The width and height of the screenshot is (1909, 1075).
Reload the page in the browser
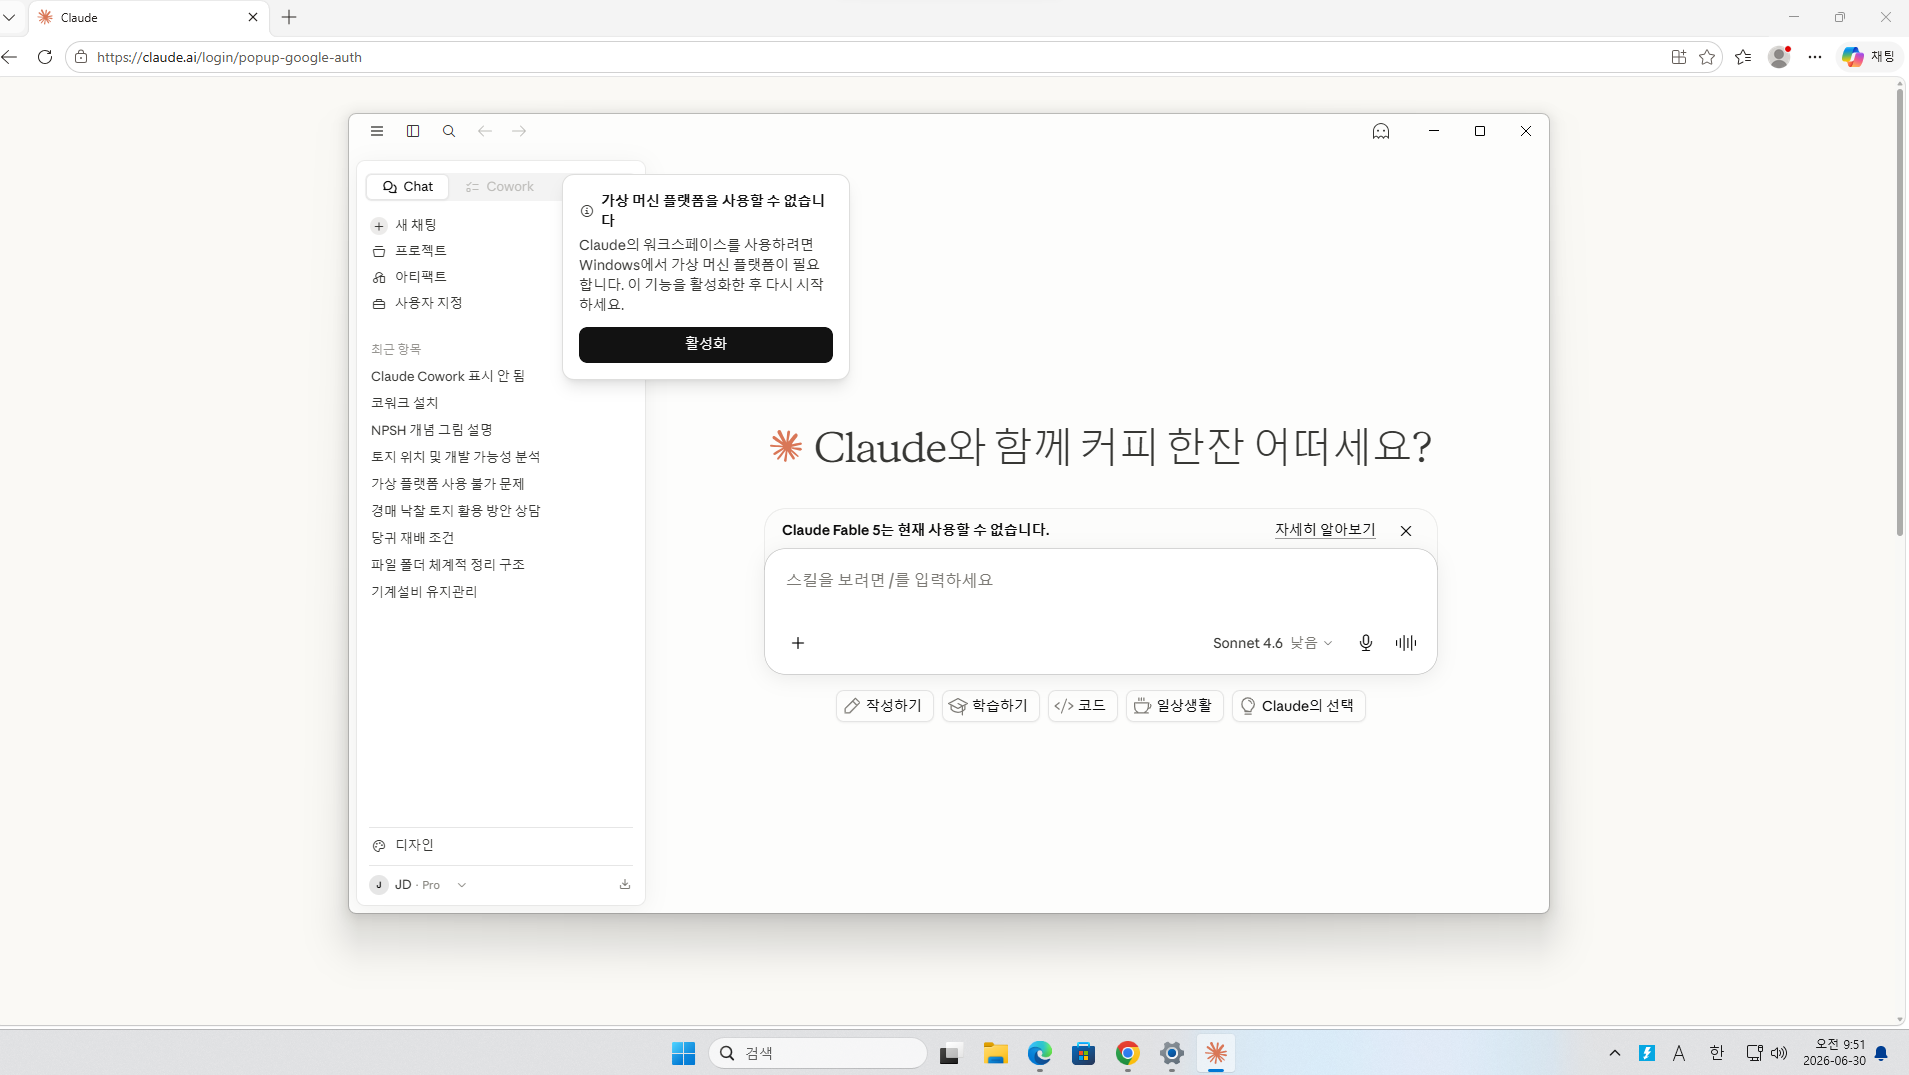point(45,57)
